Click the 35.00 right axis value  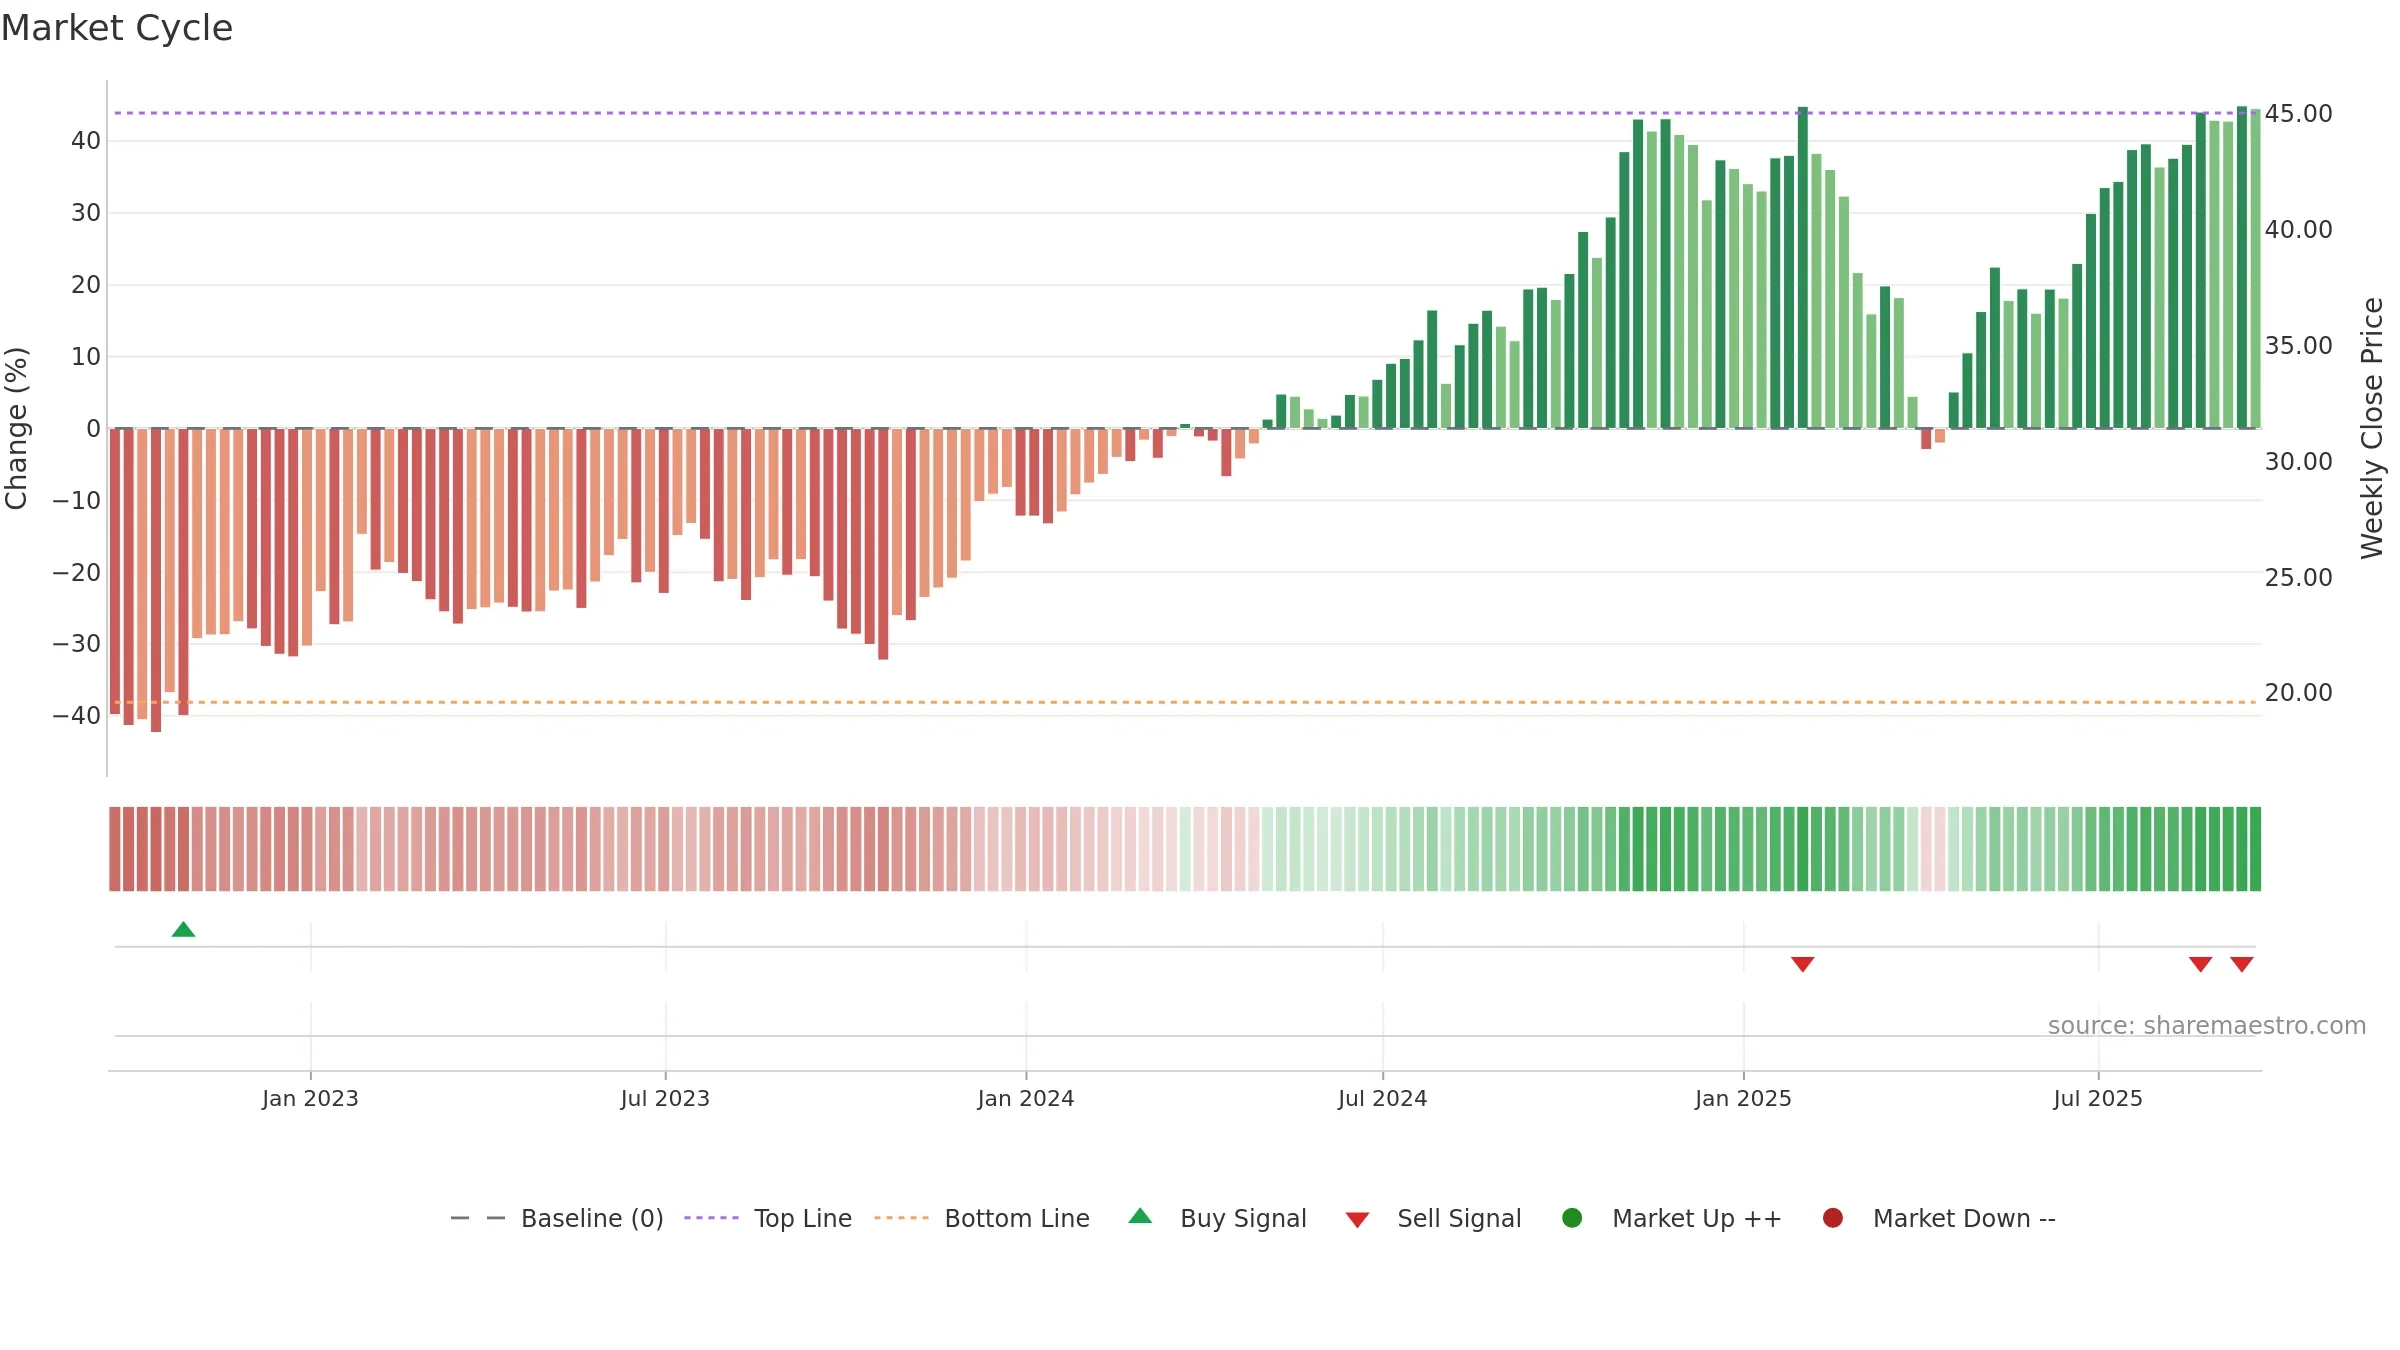click(x=2298, y=346)
